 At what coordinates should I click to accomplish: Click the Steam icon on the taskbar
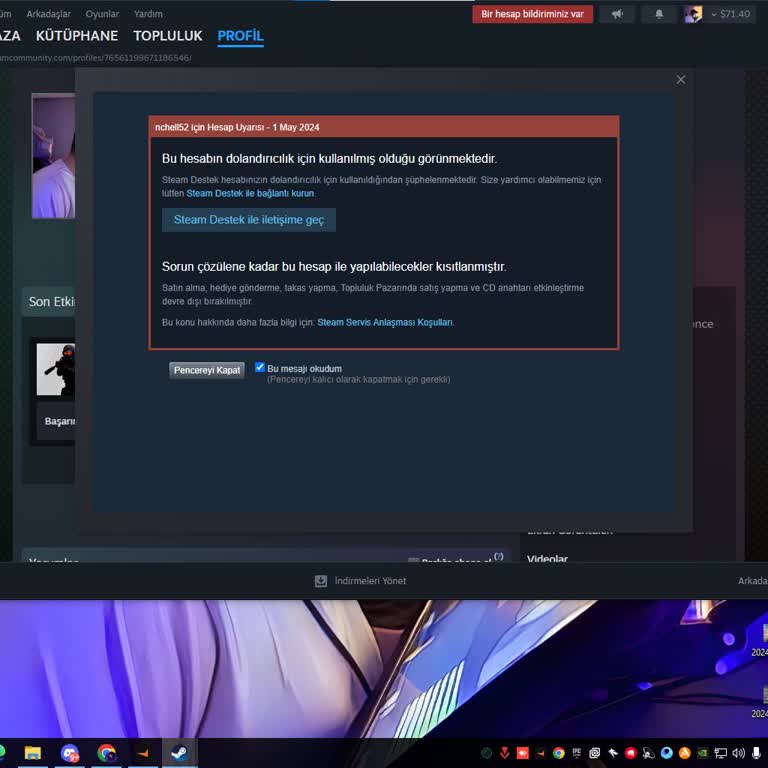tap(179, 753)
